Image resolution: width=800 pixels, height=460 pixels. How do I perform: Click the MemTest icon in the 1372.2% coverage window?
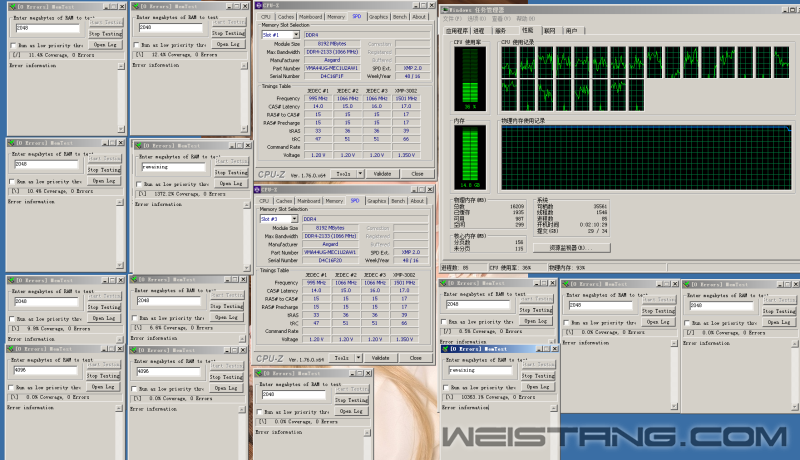[x=137, y=145]
